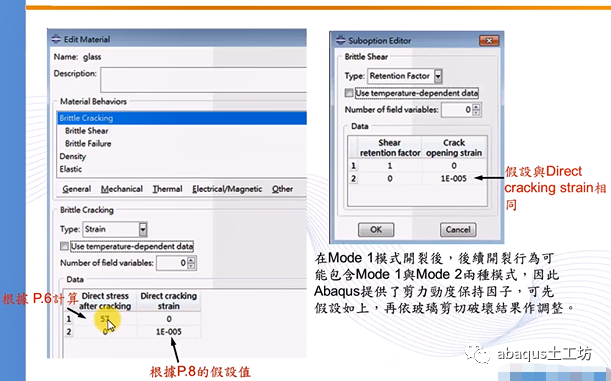Click Direct cracking strain column header
Screen dimensions: 611x381
tap(169, 301)
